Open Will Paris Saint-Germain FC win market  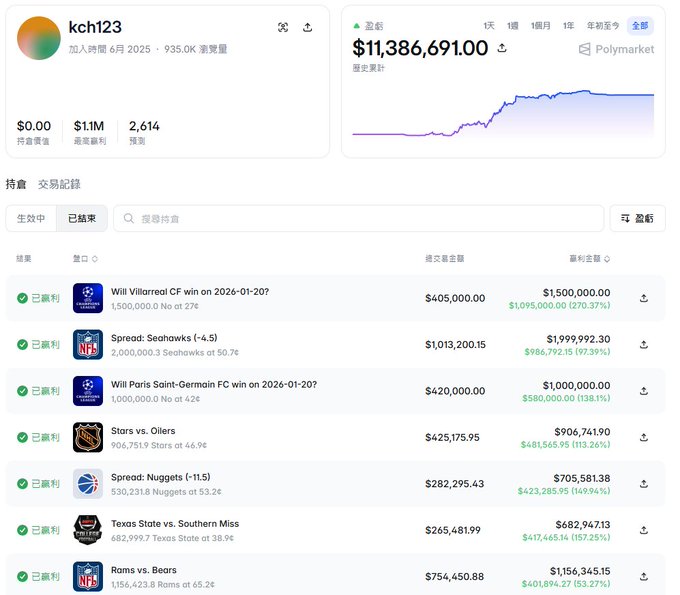click(x=214, y=384)
